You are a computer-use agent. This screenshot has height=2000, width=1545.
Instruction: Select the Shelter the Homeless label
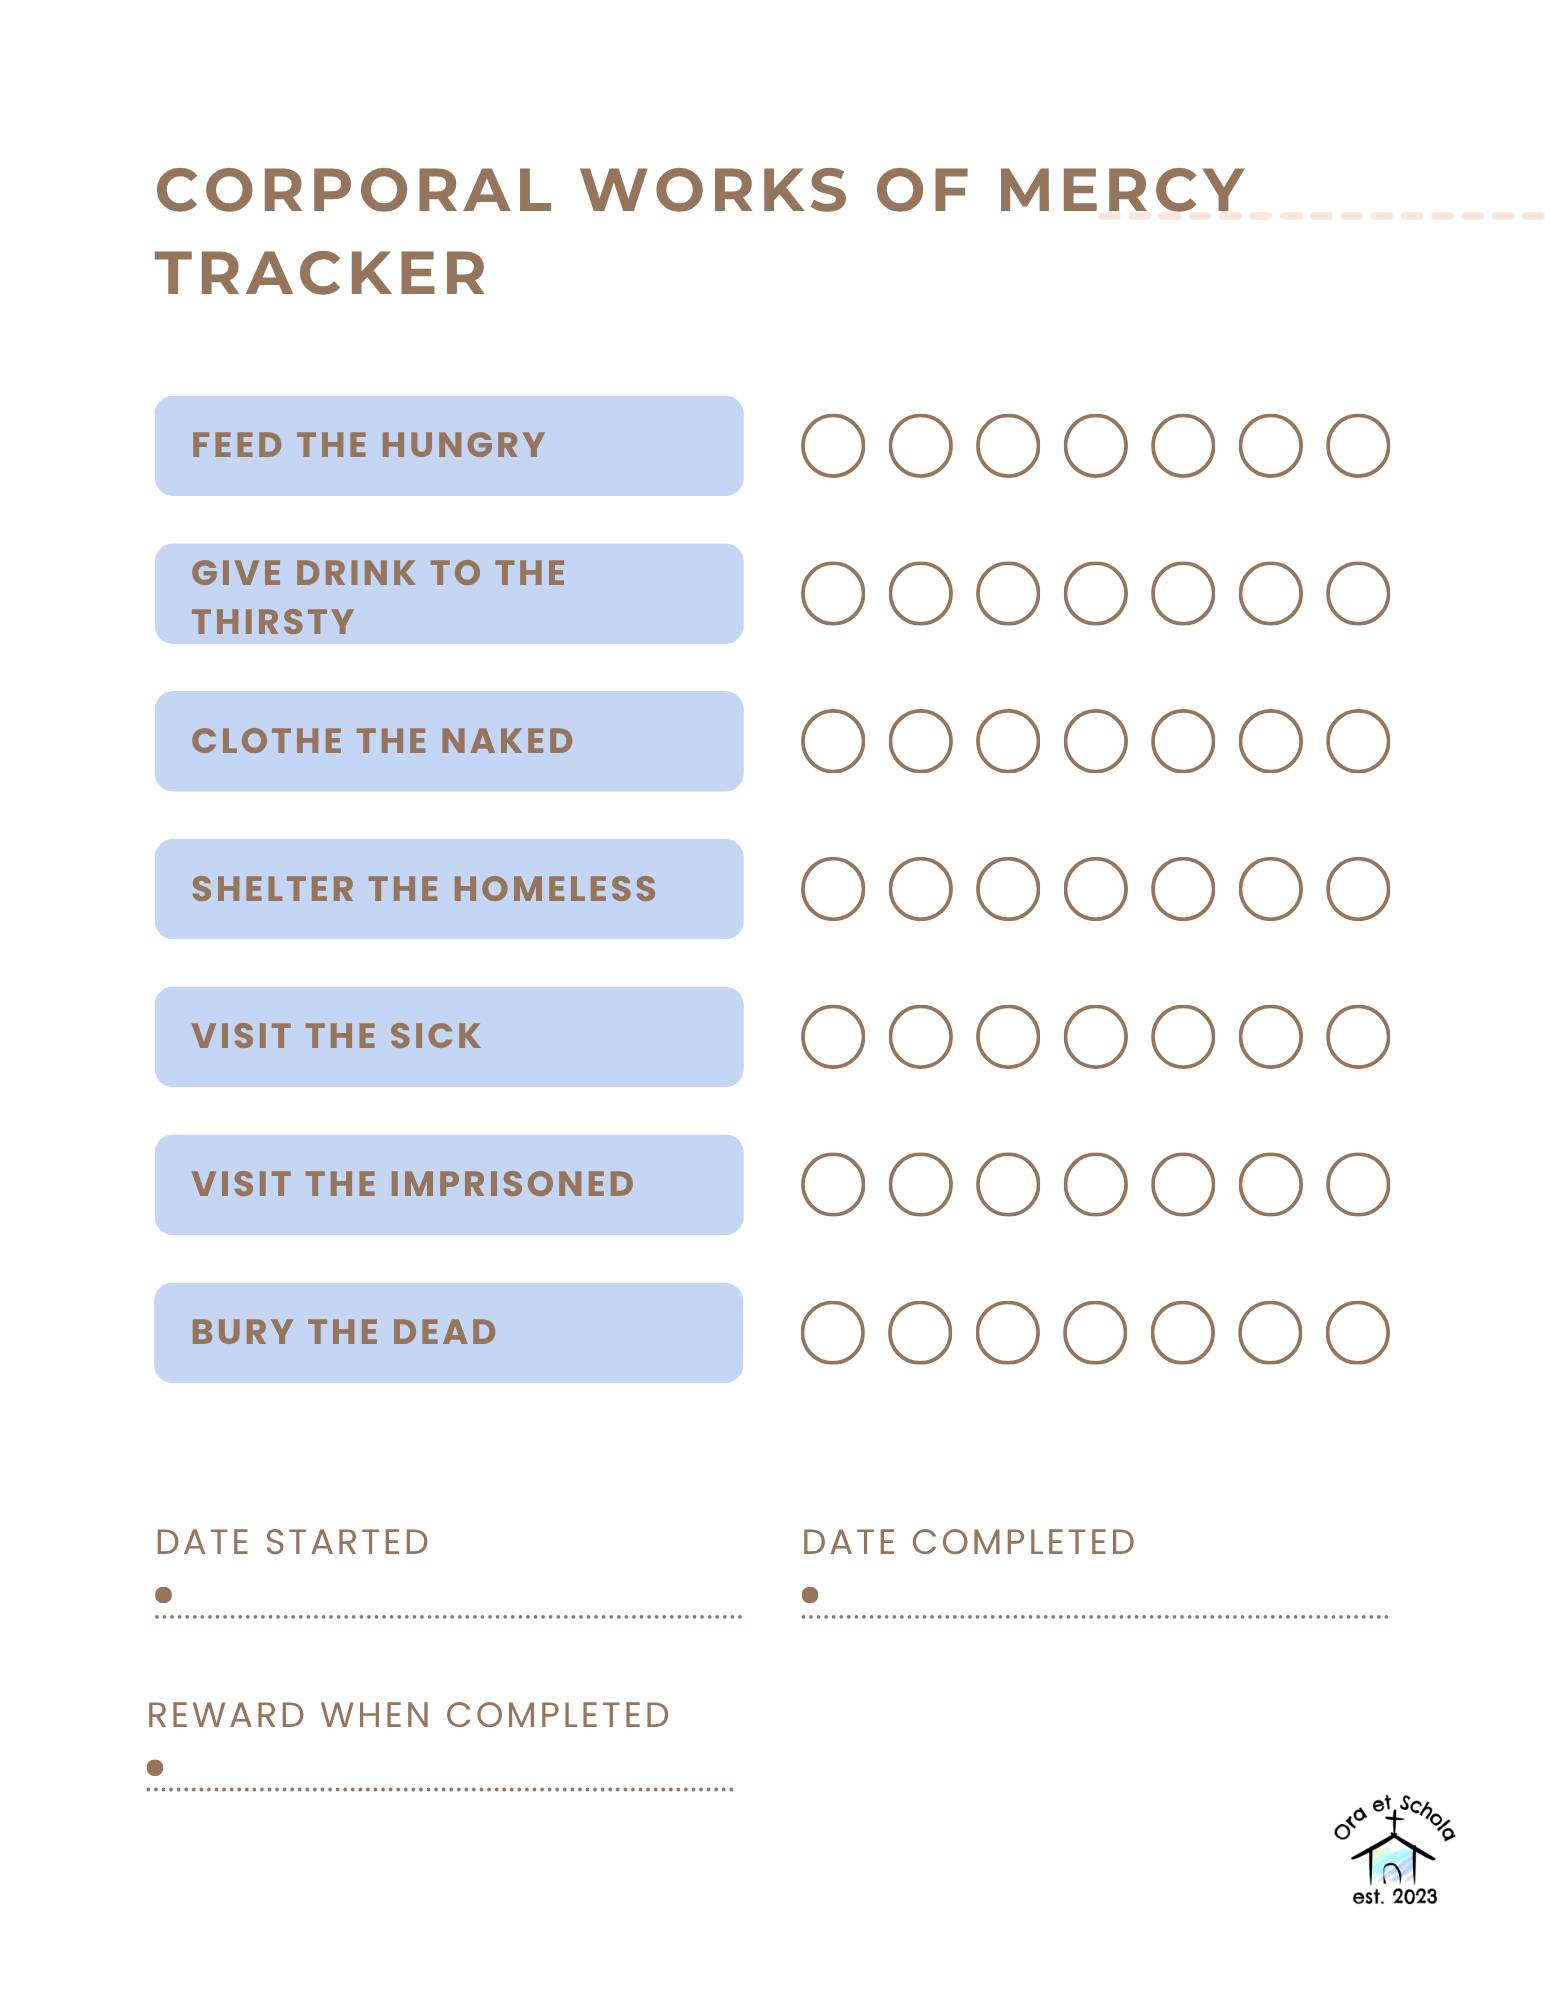click(x=449, y=888)
